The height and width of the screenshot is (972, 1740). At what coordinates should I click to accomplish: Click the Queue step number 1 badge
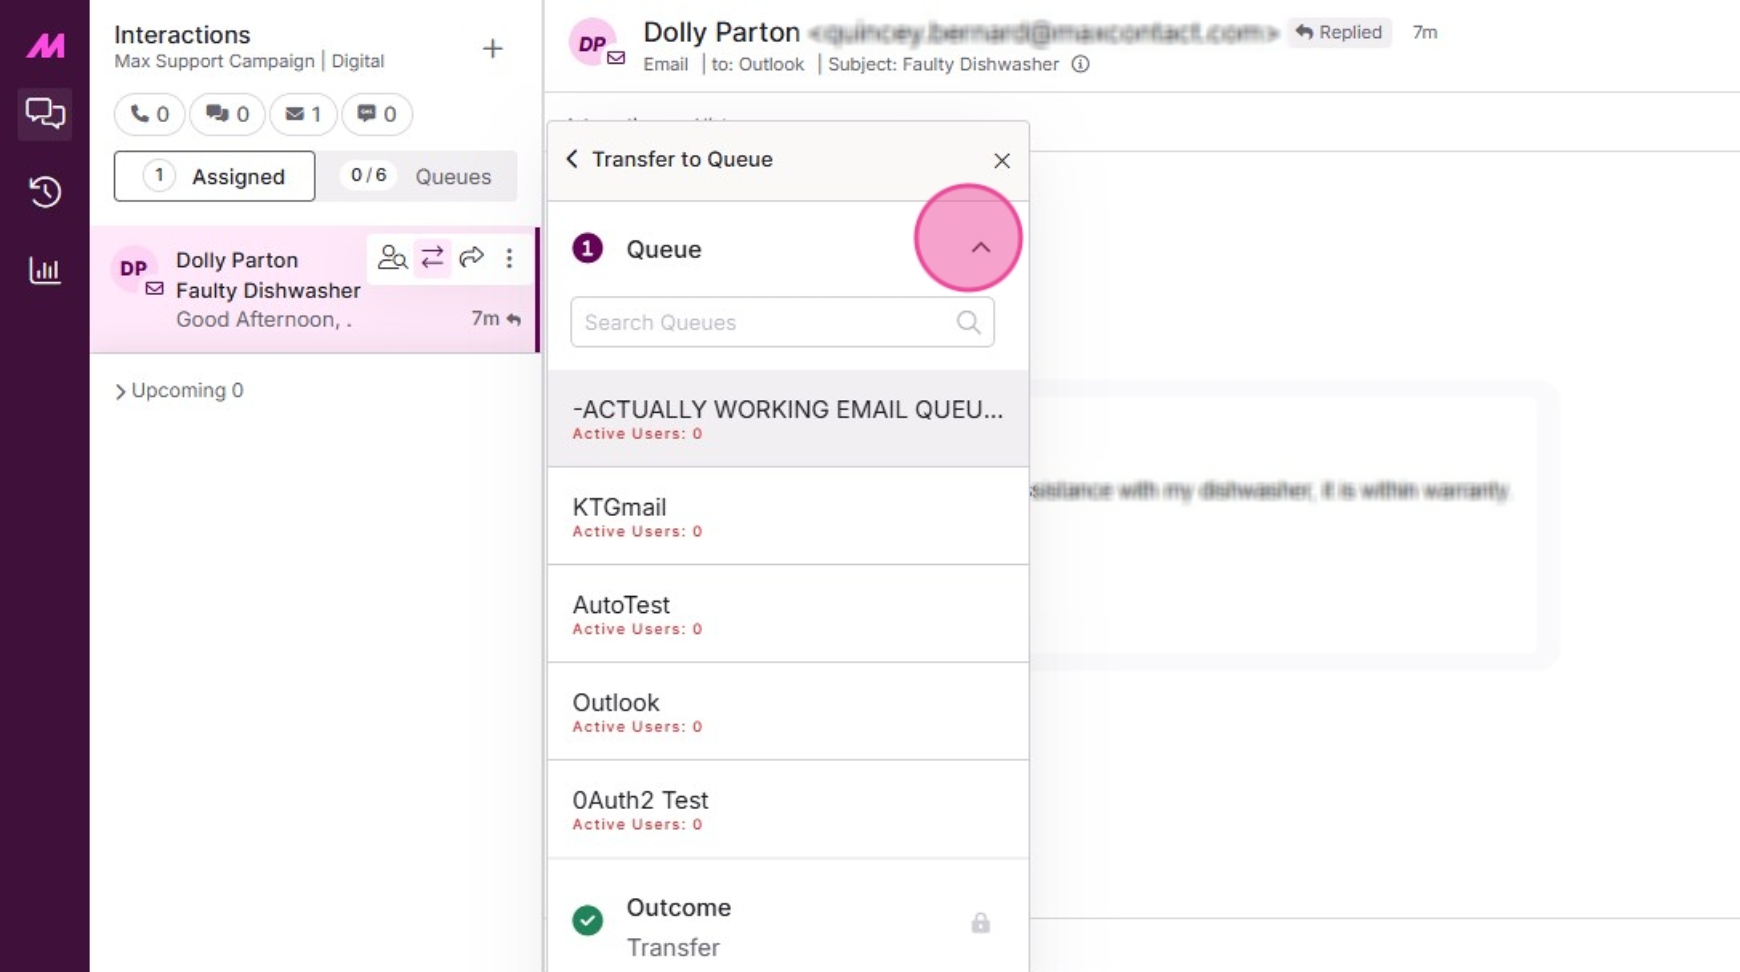588,248
